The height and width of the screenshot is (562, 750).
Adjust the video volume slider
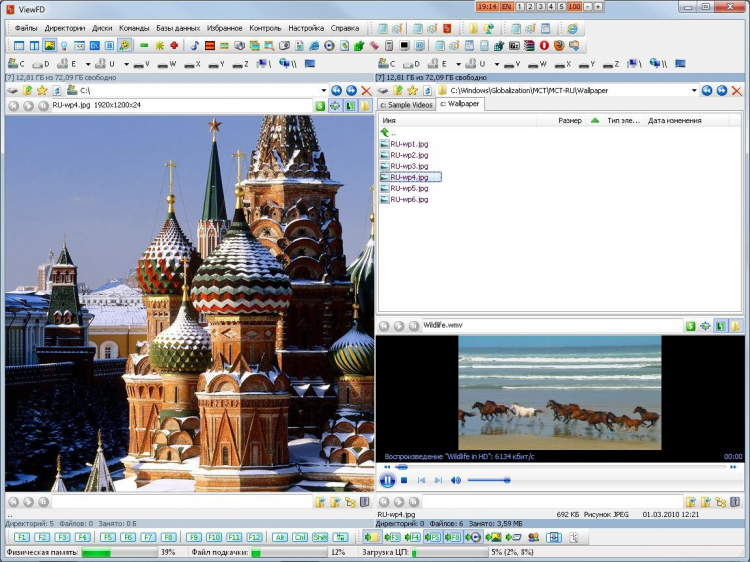point(489,480)
